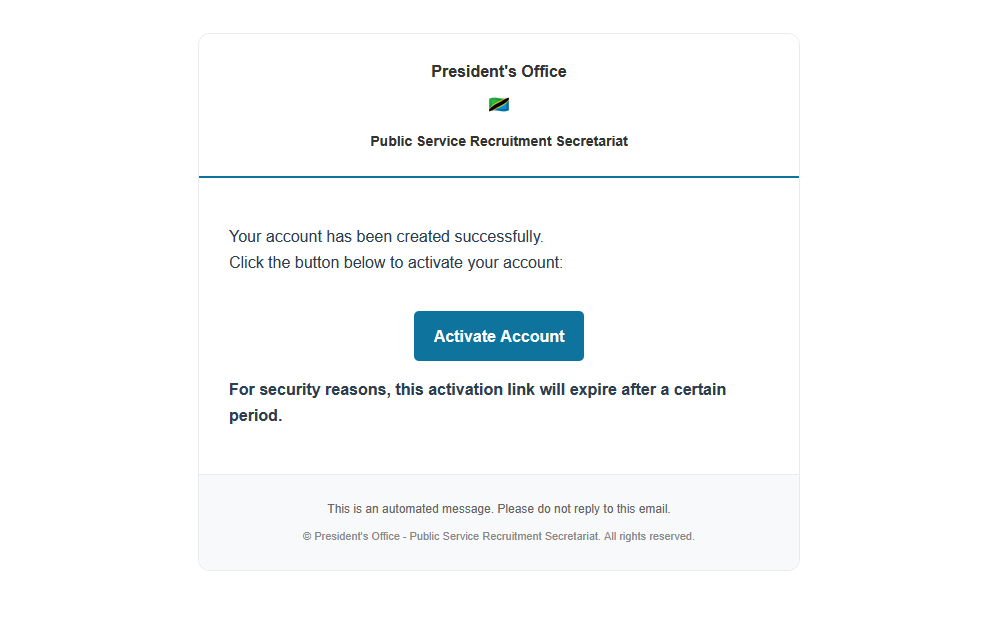Click 'President's Office' in the copyright line
Viewport: 994px width, 638px height.
355,537
